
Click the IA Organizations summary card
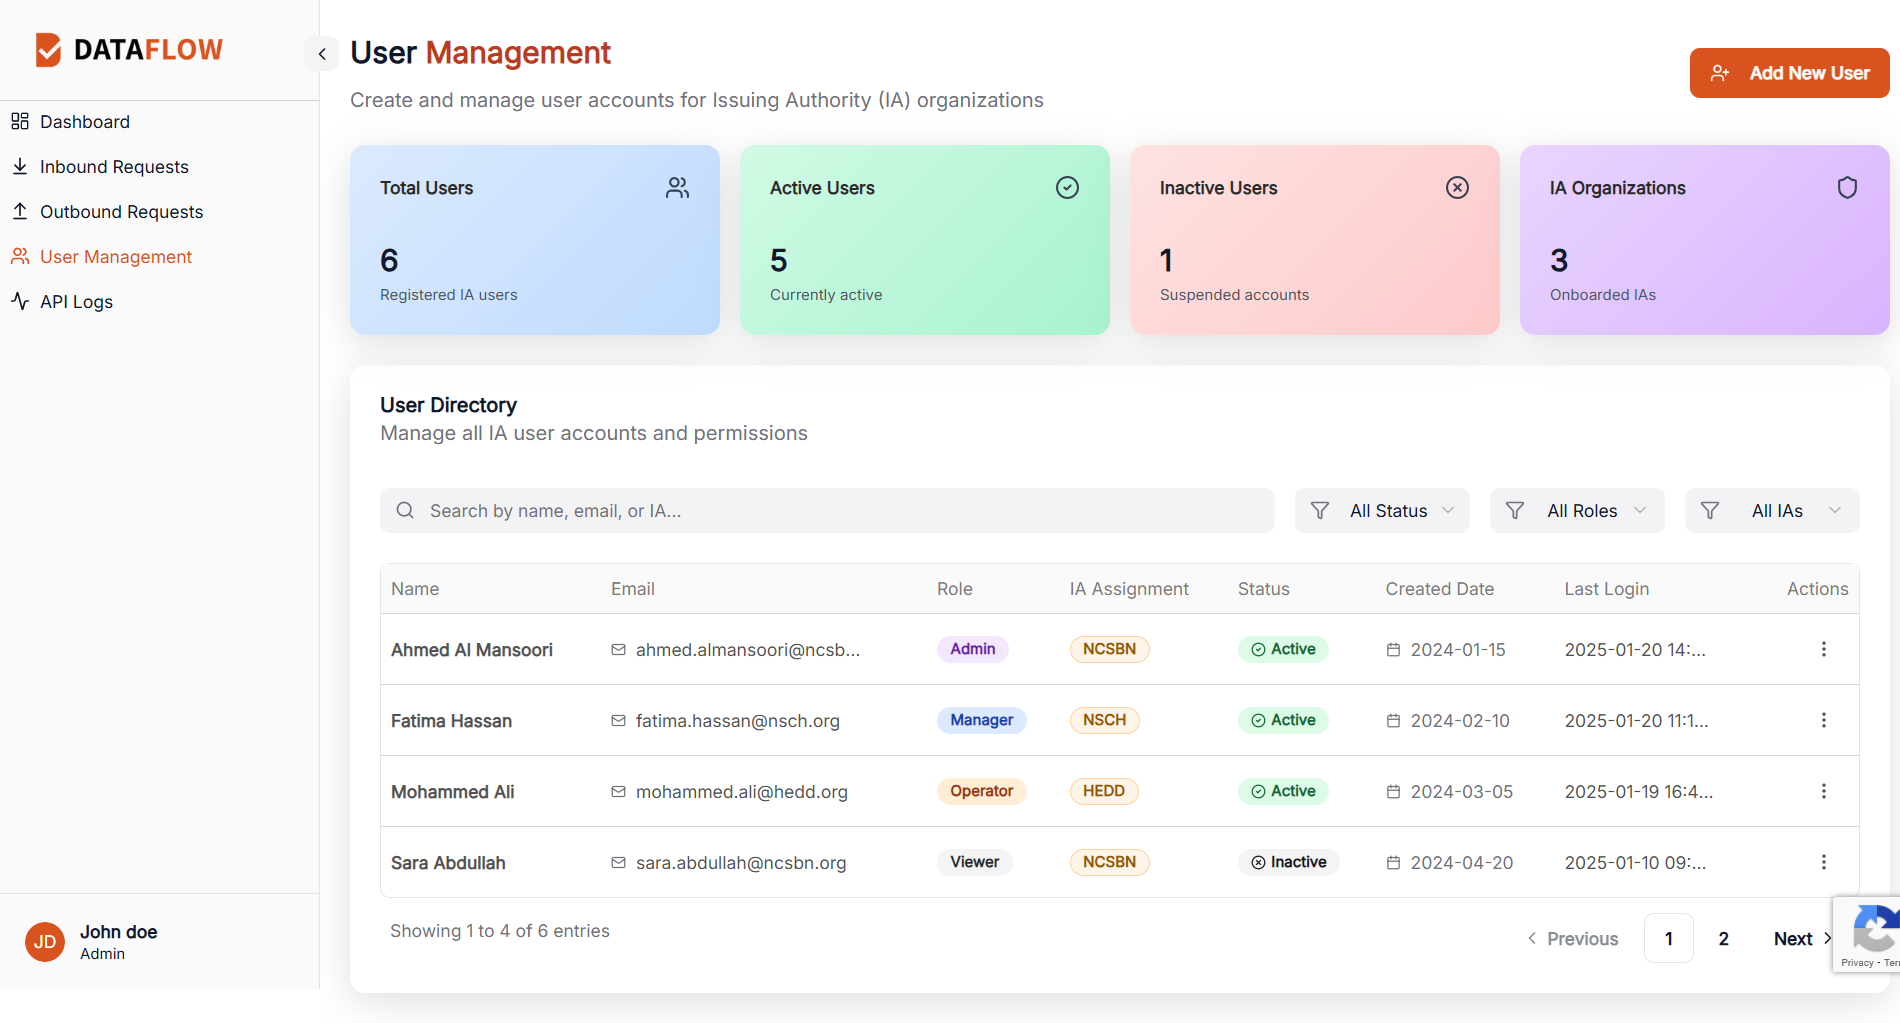(x=1705, y=240)
